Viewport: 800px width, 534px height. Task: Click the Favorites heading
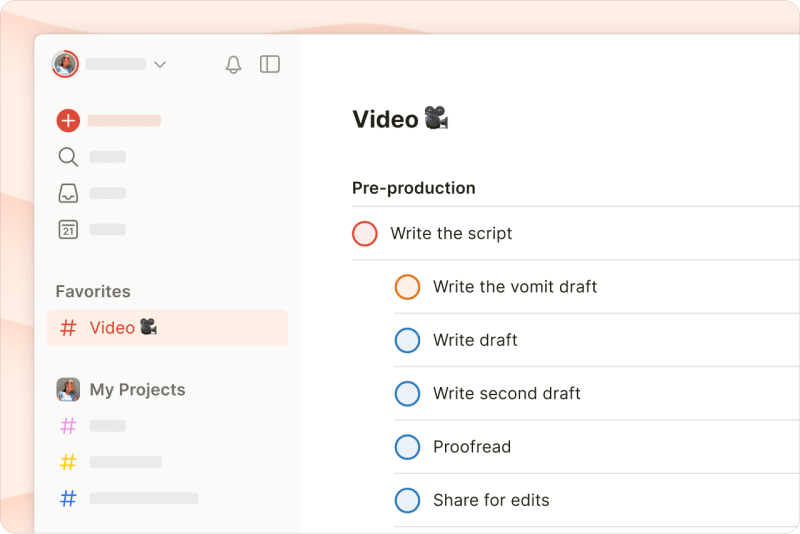[93, 291]
